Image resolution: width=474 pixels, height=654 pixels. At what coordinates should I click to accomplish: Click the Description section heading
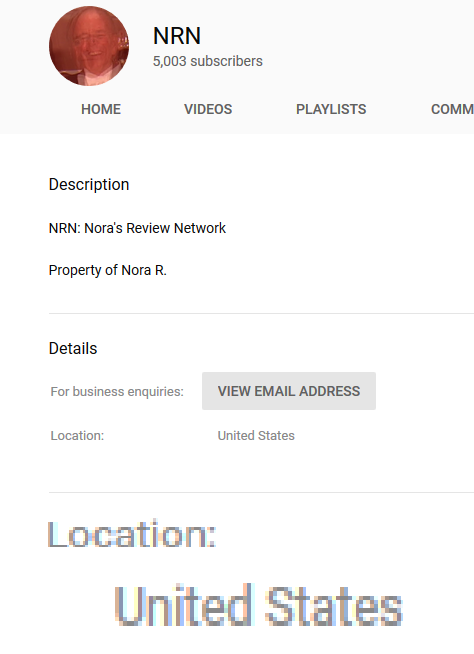(89, 185)
